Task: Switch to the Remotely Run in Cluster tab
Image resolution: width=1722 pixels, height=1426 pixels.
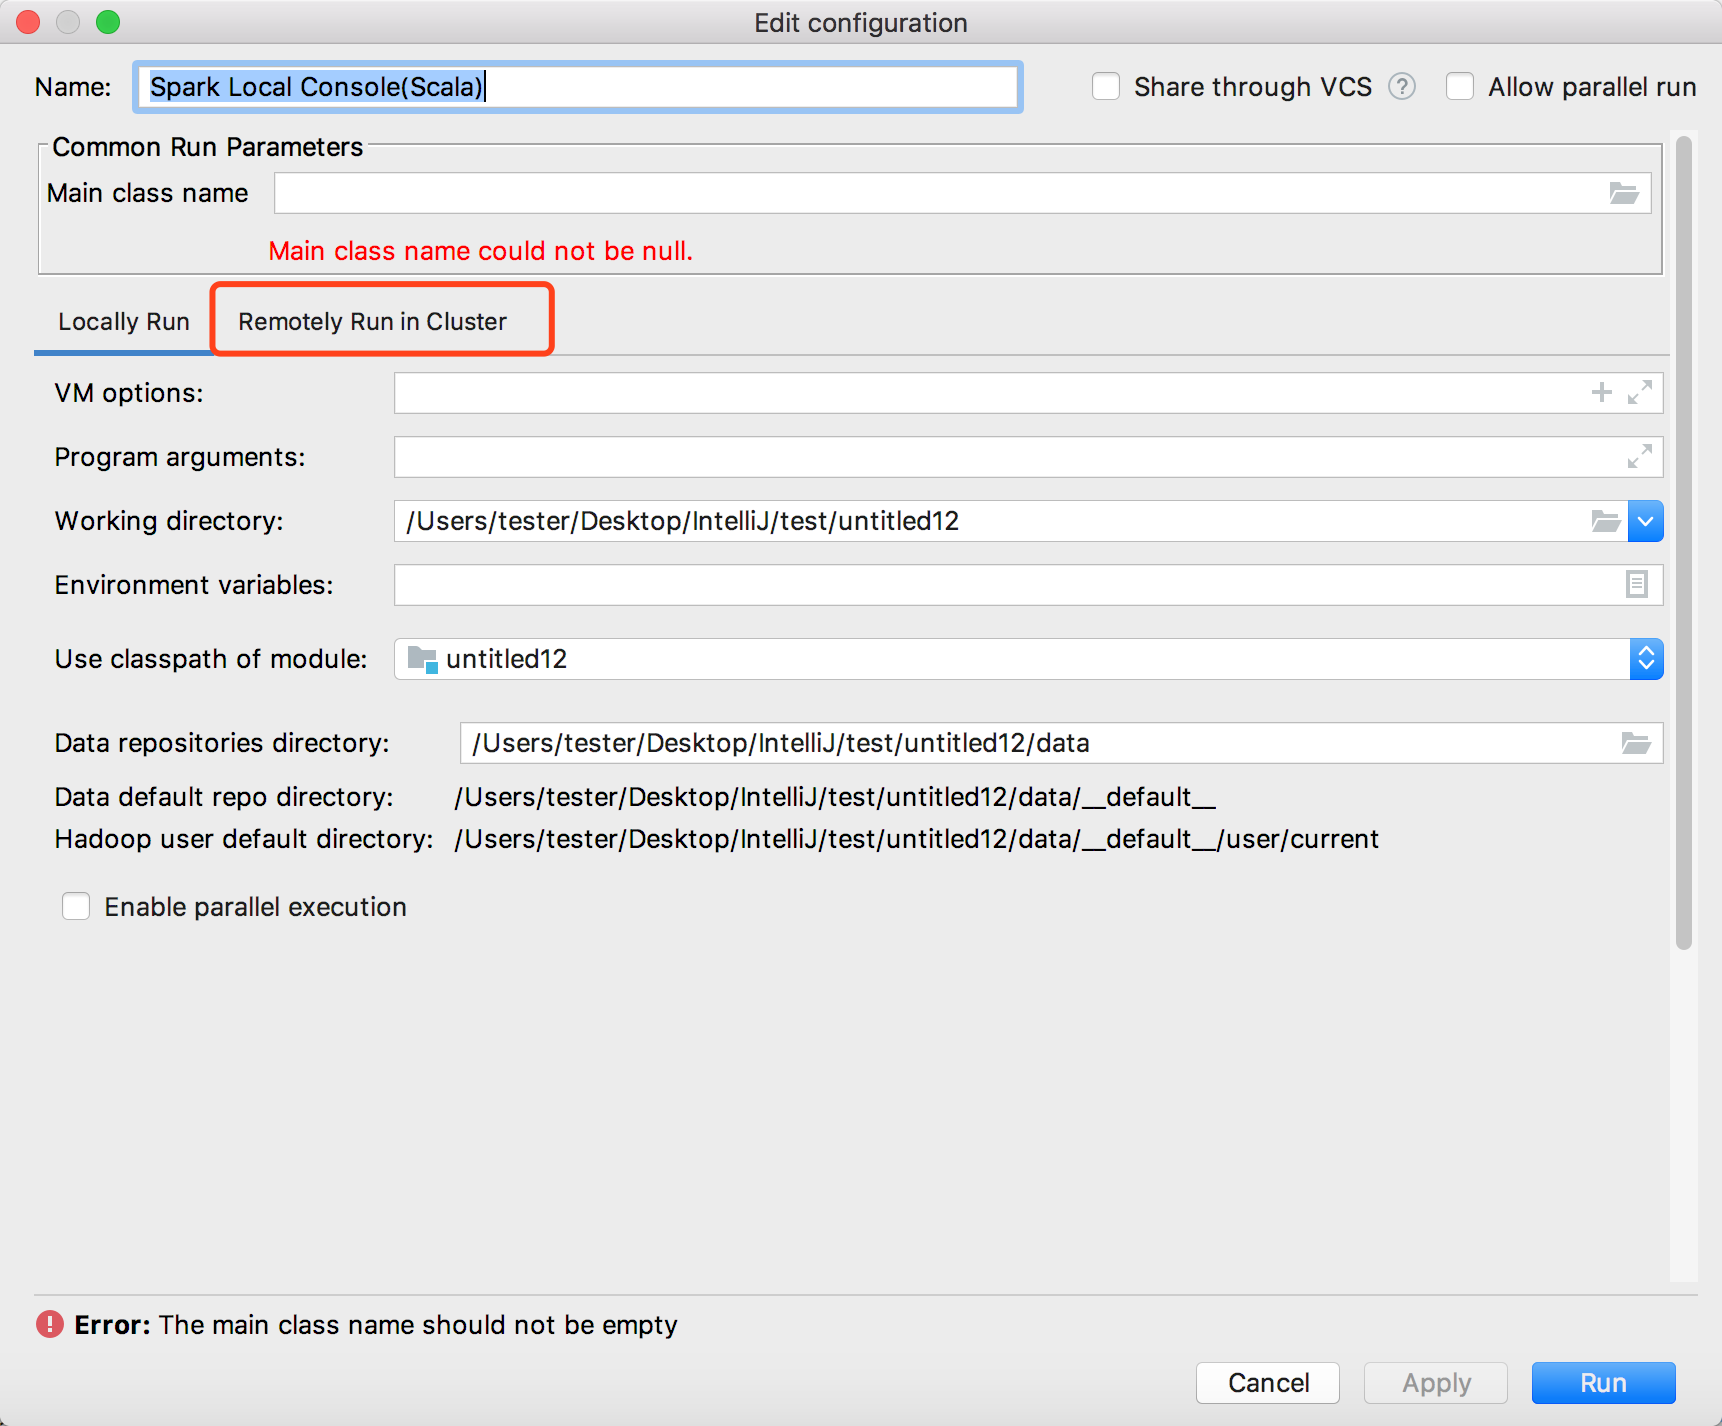Action: [x=372, y=321]
